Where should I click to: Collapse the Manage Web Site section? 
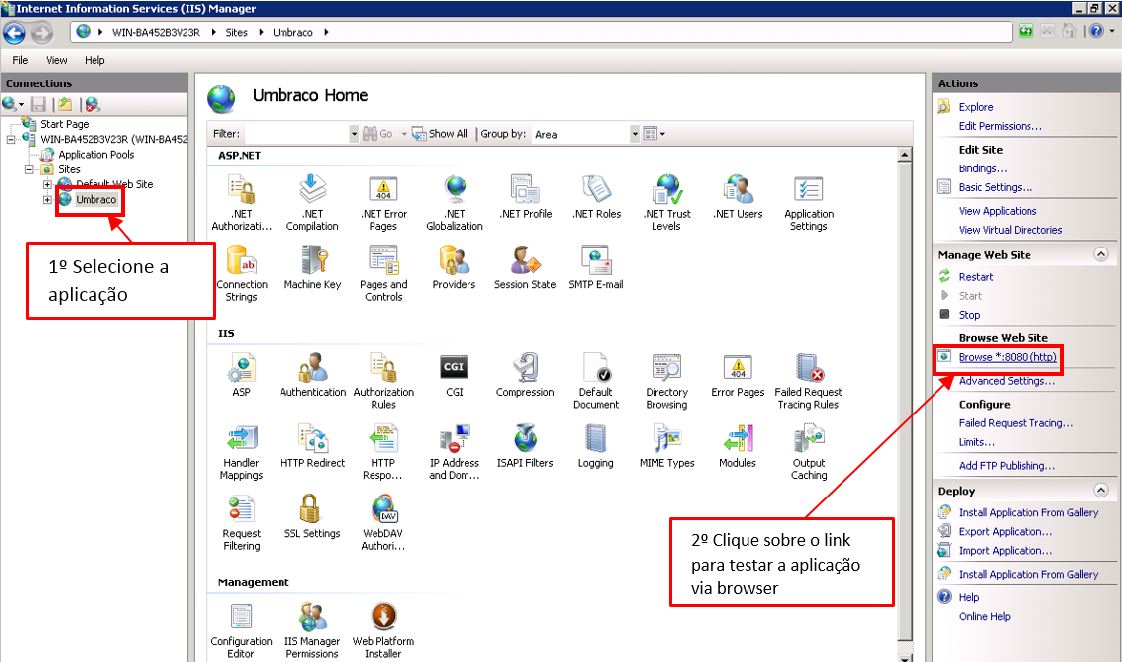coord(1101,254)
